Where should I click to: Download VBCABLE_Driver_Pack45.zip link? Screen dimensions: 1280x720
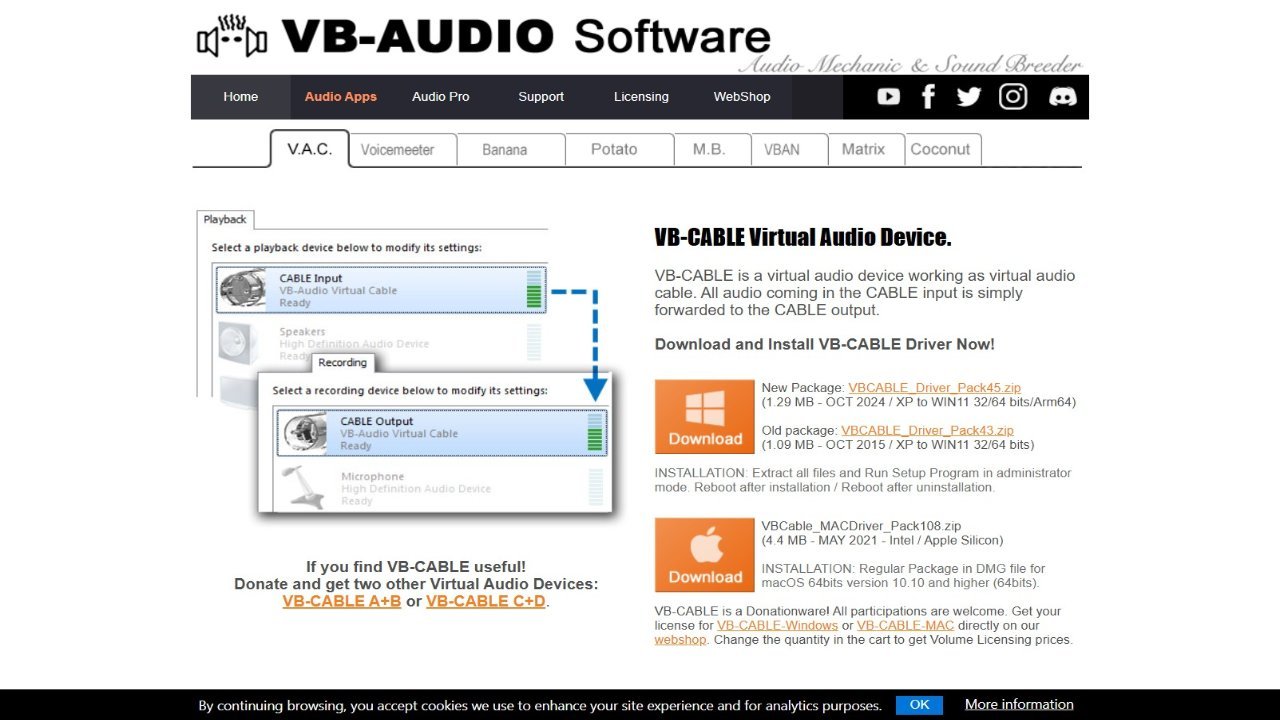(x=935, y=388)
